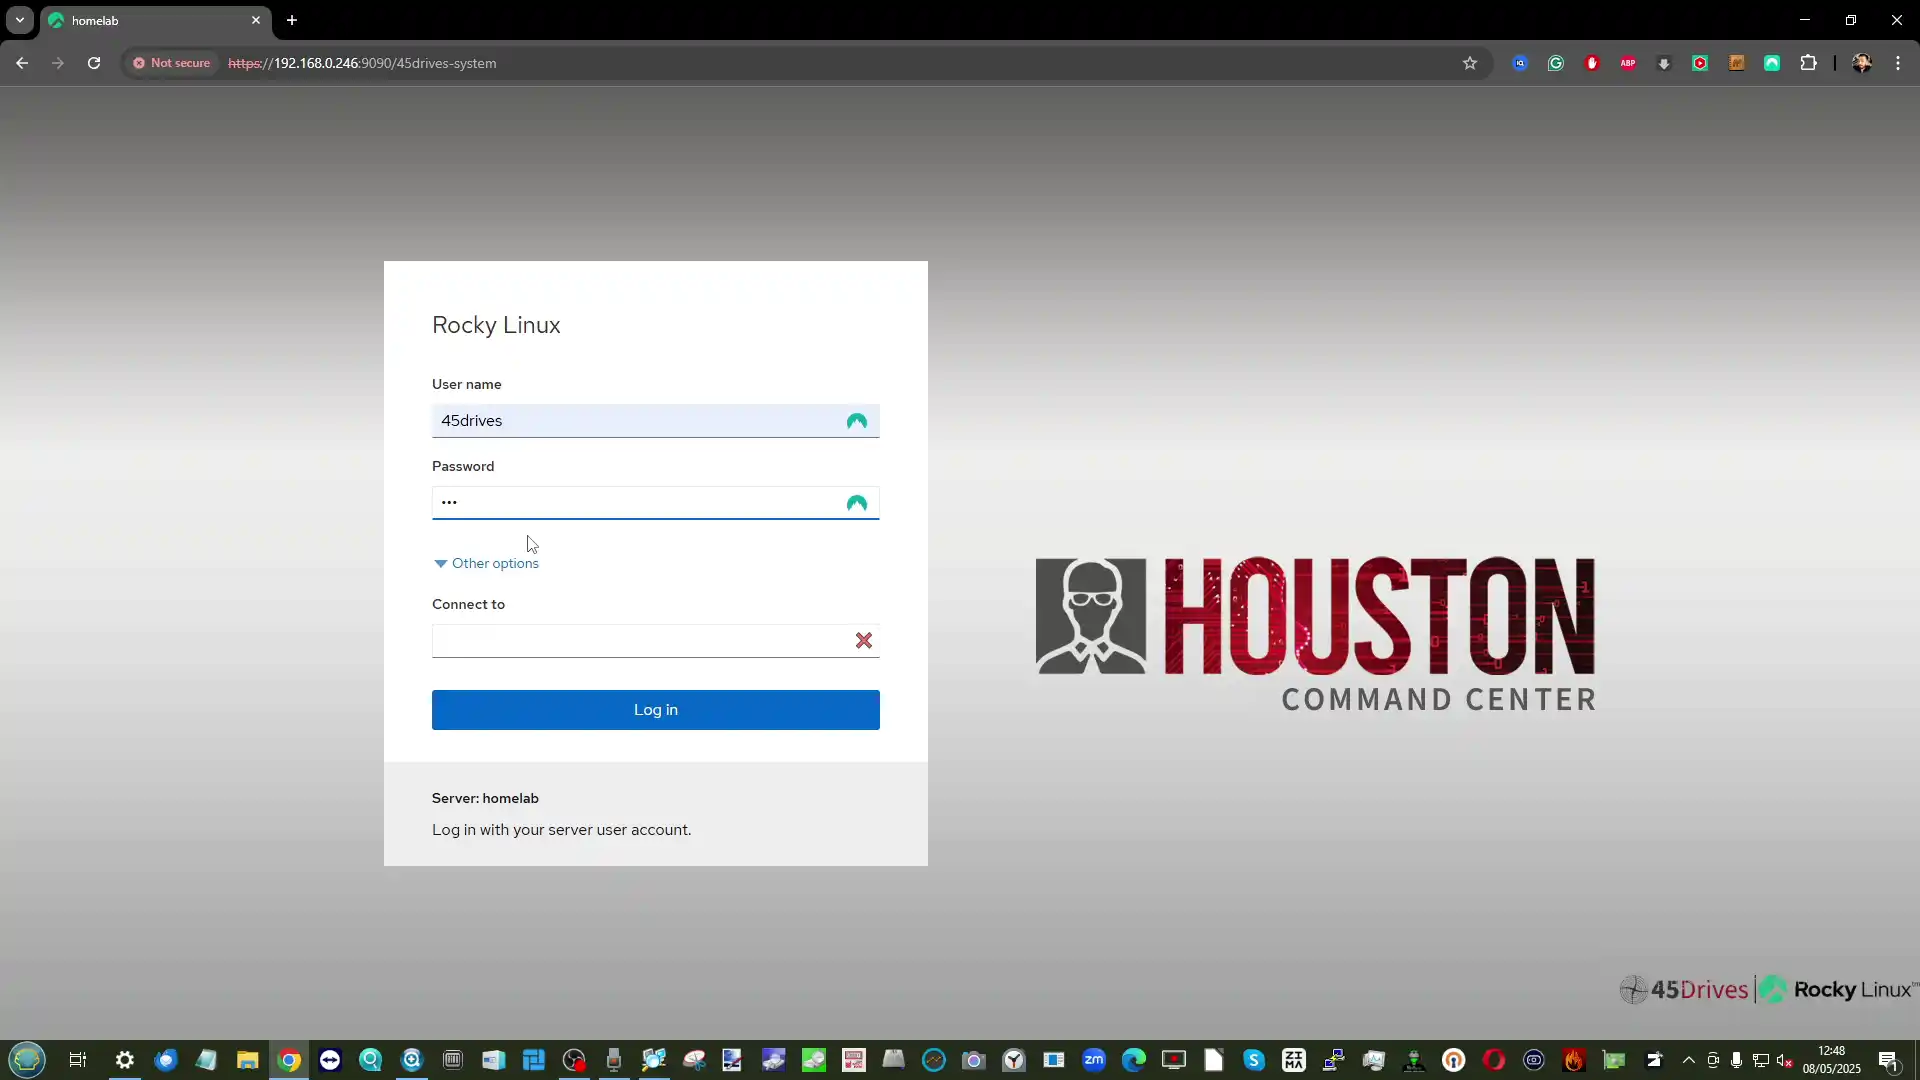Open Microsoft Edge from taskbar
Image resolution: width=1920 pixels, height=1080 pixels.
tap(1134, 1060)
